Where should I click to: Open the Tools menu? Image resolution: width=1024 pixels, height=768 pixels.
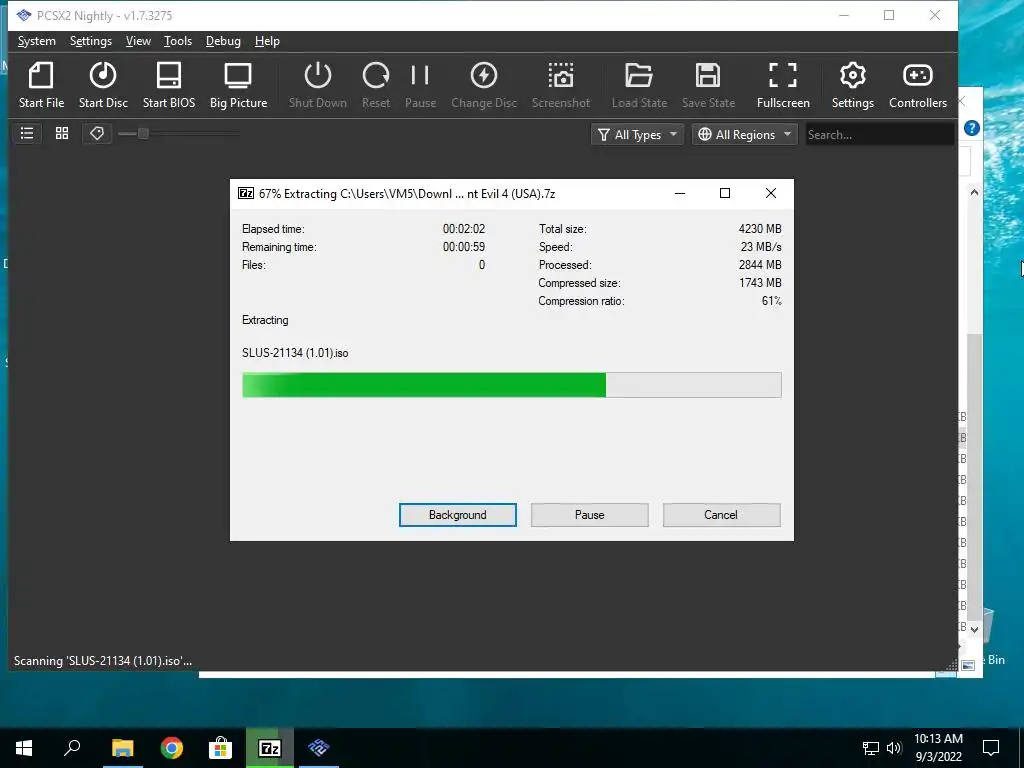click(178, 41)
